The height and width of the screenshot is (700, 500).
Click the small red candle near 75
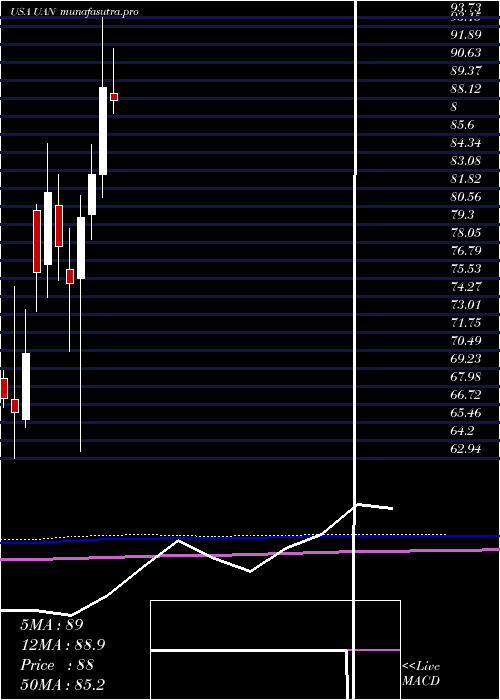pyautogui.click(x=70, y=276)
